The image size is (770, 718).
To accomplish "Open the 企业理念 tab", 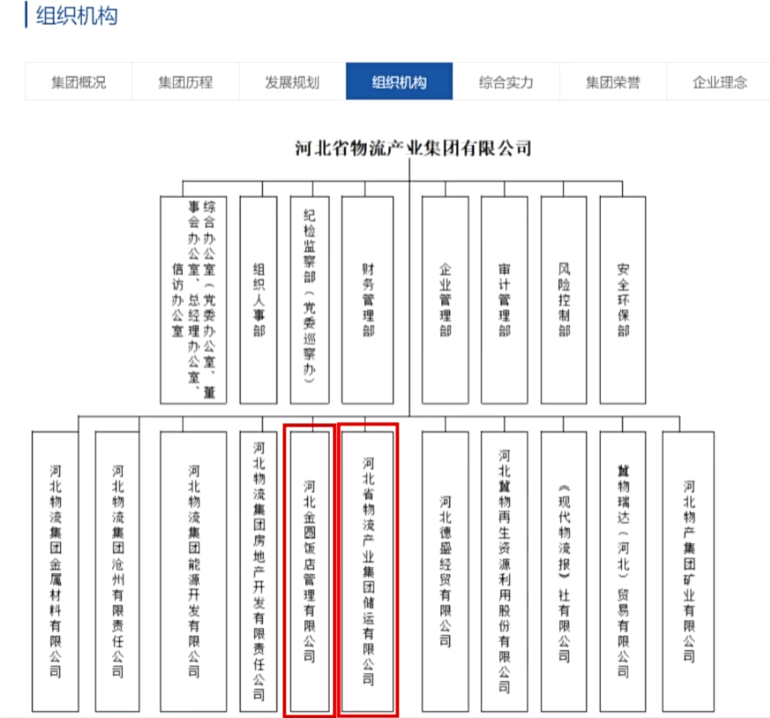I will pos(719,82).
